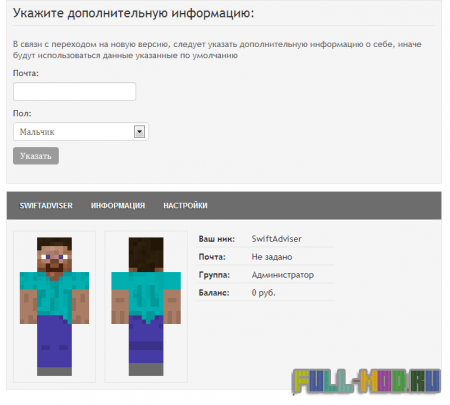The height and width of the screenshot is (405, 450).
Task: Click the Не задано email value
Action: (272, 257)
